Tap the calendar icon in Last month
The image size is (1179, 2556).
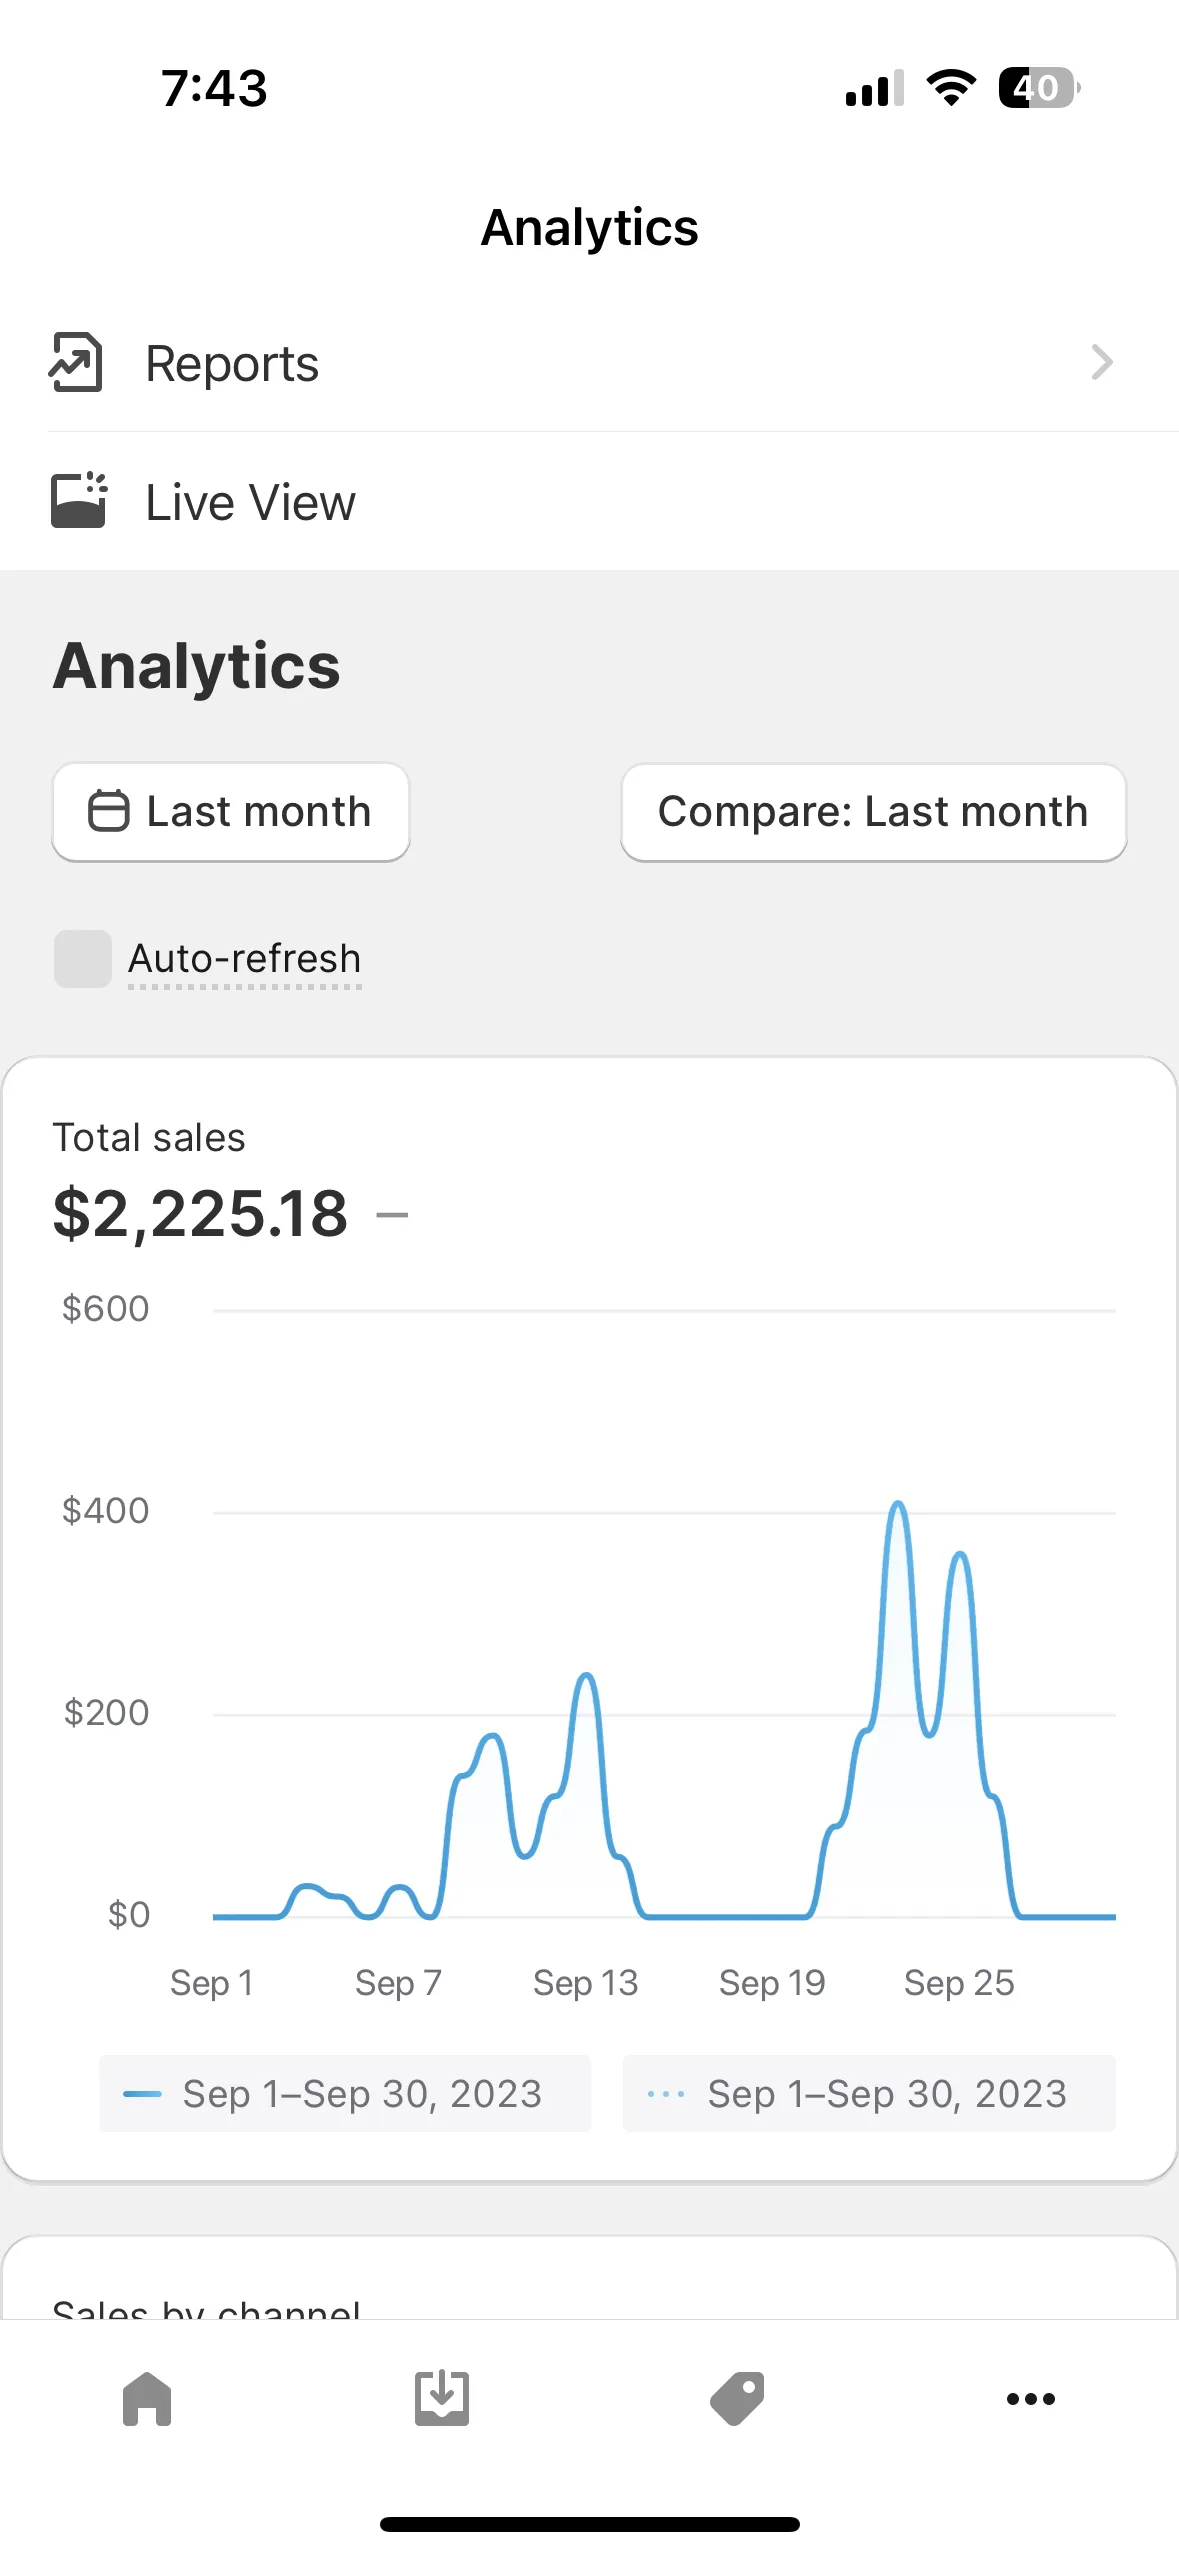coord(109,811)
